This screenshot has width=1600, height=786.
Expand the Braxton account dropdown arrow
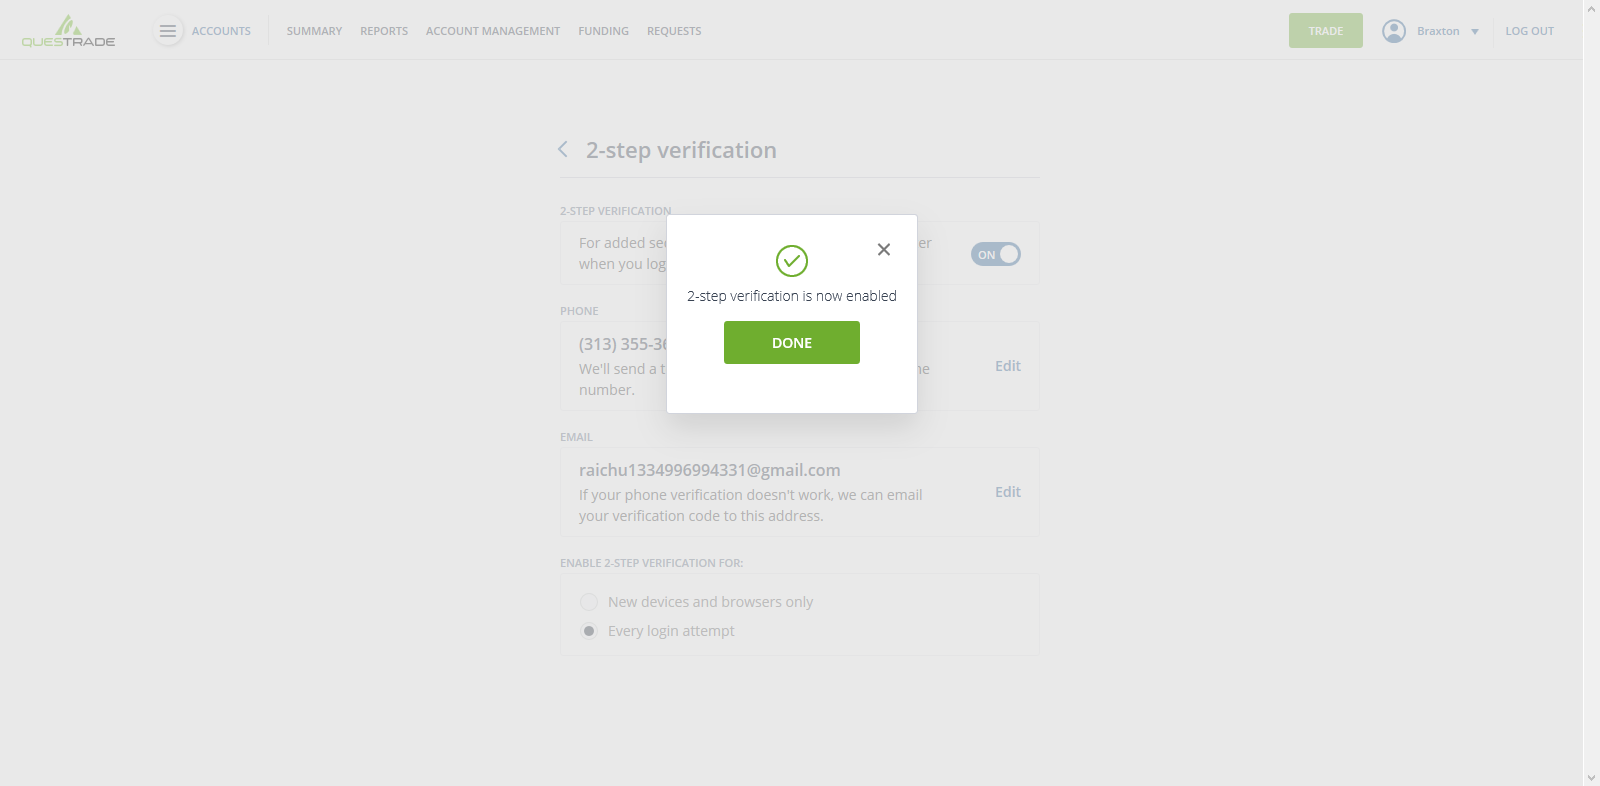[x=1475, y=32]
